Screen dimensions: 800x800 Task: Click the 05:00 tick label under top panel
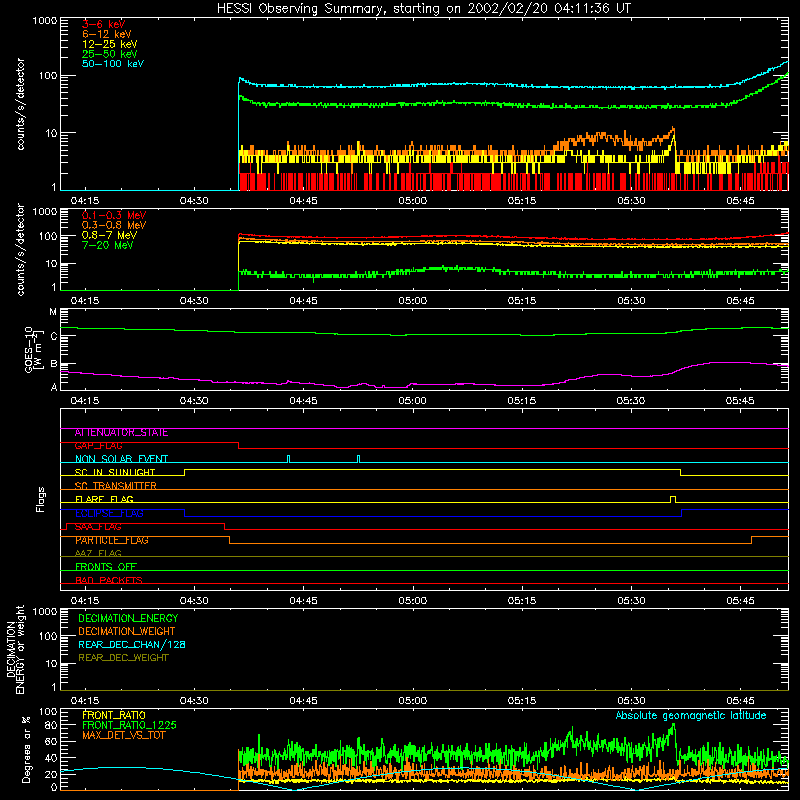413,201
